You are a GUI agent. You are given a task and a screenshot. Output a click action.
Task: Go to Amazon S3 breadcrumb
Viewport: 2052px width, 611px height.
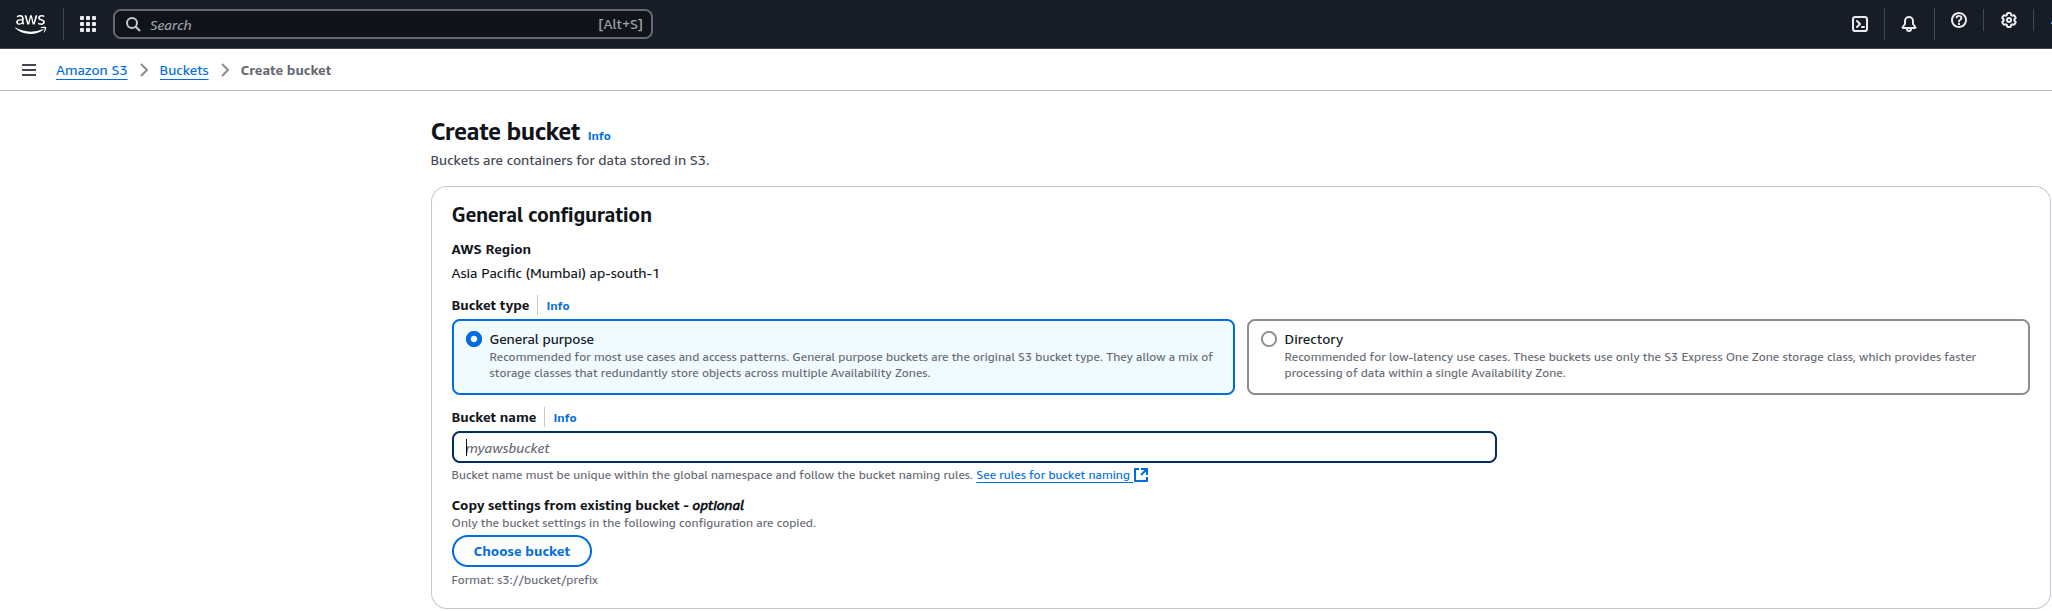click(92, 70)
